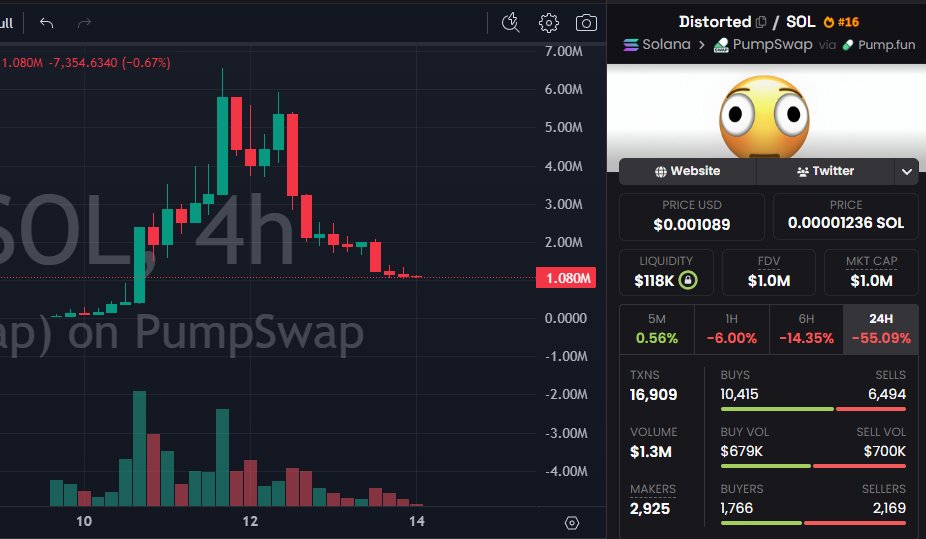This screenshot has height=539, width=926.
Task: Click the MKT CAP $1.0M box
Action: (871, 272)
